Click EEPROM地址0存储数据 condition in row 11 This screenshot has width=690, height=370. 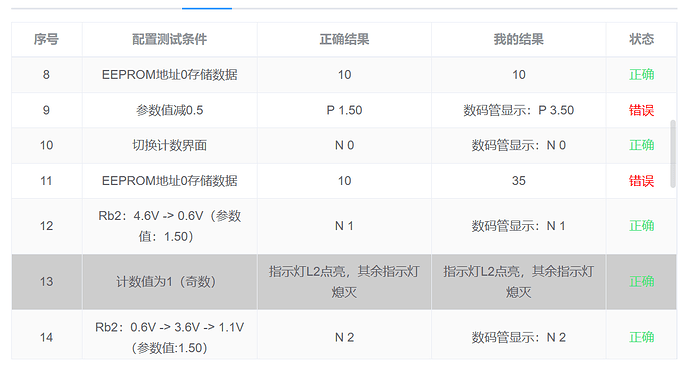169,181
